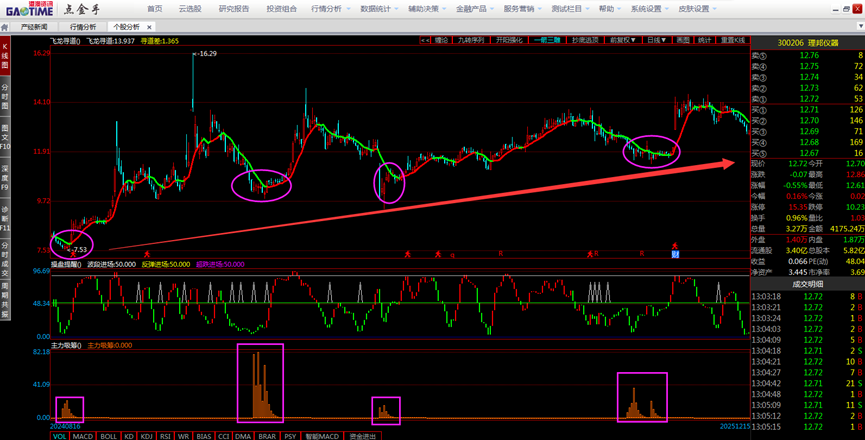Image resolution: width=865 pixels, height=440 pixels.
Task: Open the 诊断F11 sidebar item
Action: [5, 218]
